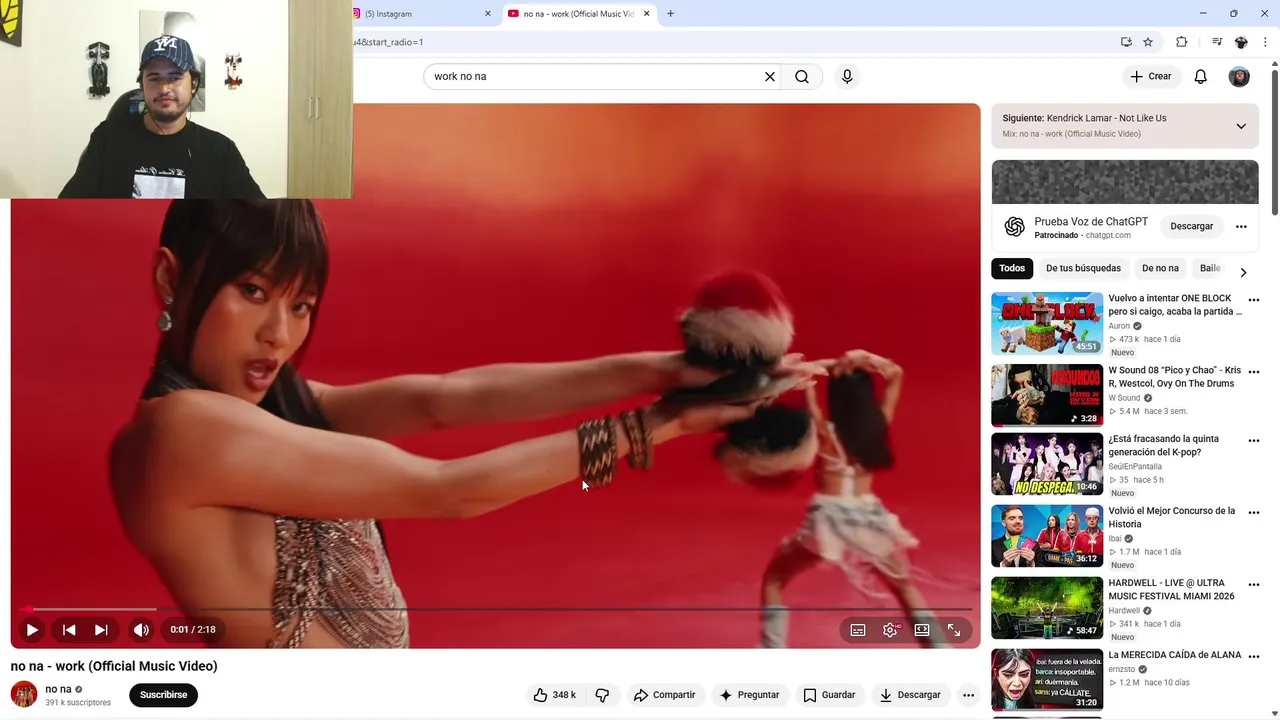Viewport: 1280px width, 720px height.
Task: Open the Chrome profile avatar
Action: coord(1241,42)
